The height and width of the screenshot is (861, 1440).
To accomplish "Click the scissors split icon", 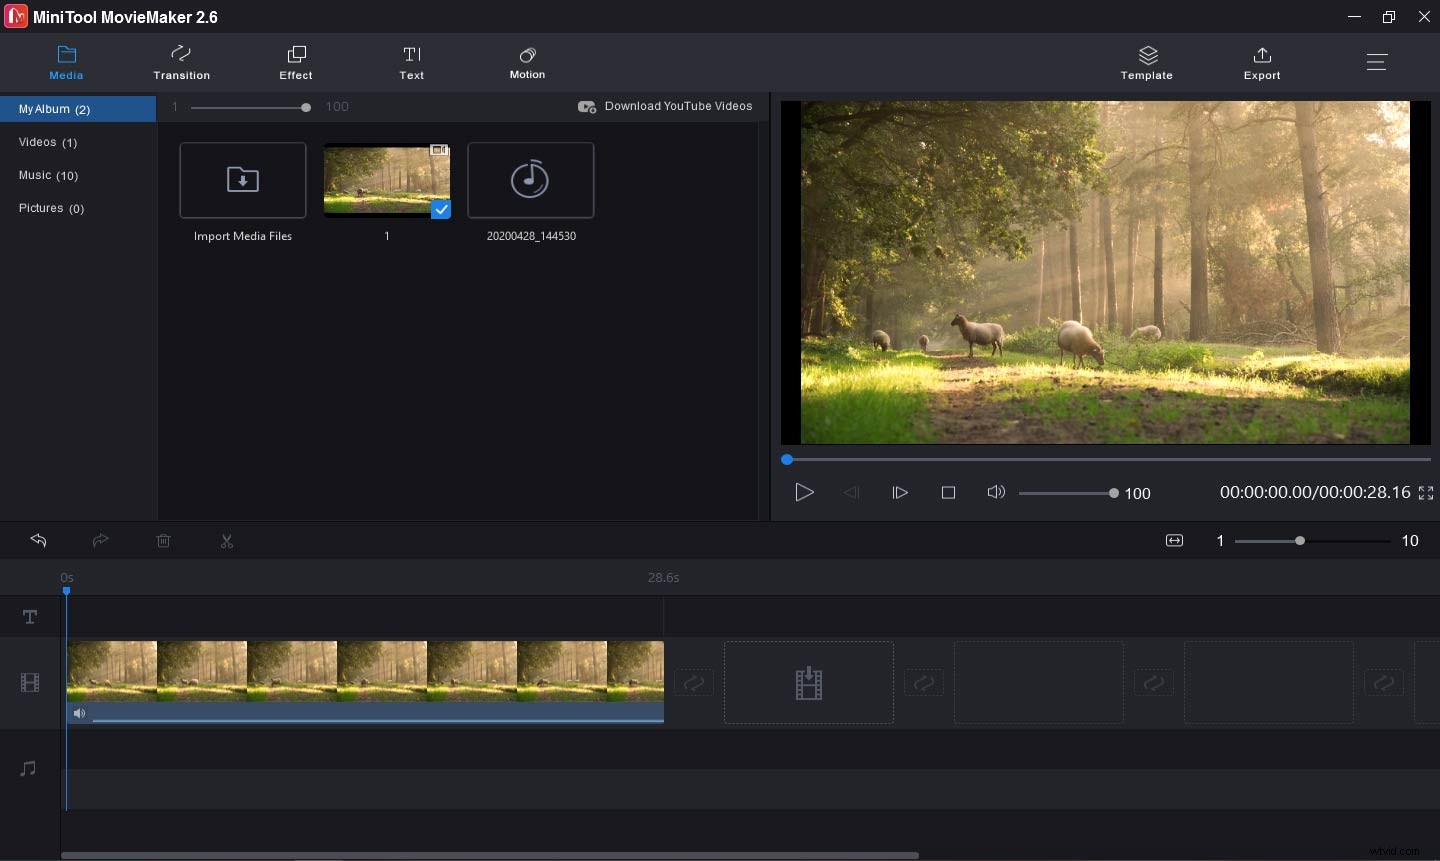I will pyautogui.click(x=227, y=541).
